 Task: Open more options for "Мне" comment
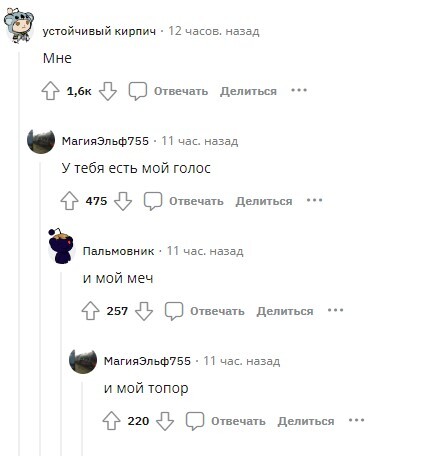pyautogui.click(x=299, y=90)
